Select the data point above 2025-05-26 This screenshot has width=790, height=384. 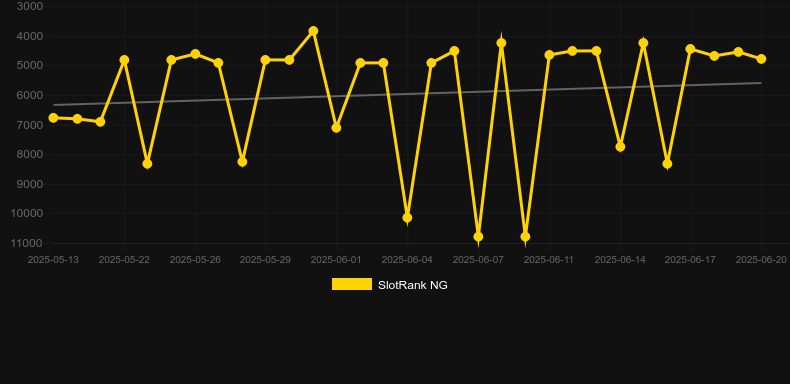[195, 54]
